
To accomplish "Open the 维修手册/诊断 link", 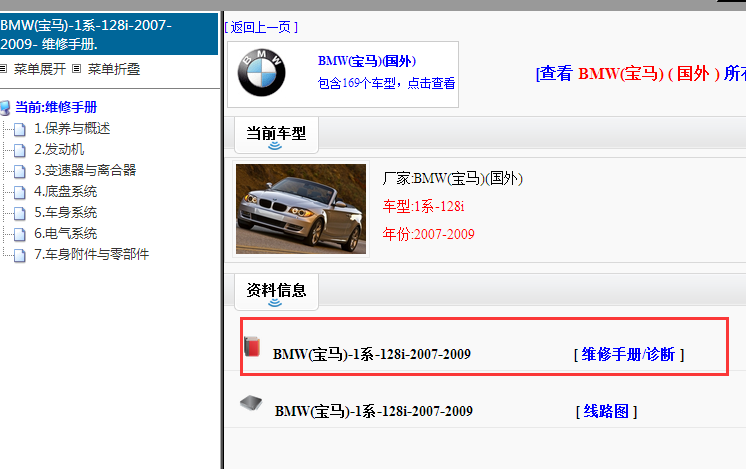I will (628, 354).
